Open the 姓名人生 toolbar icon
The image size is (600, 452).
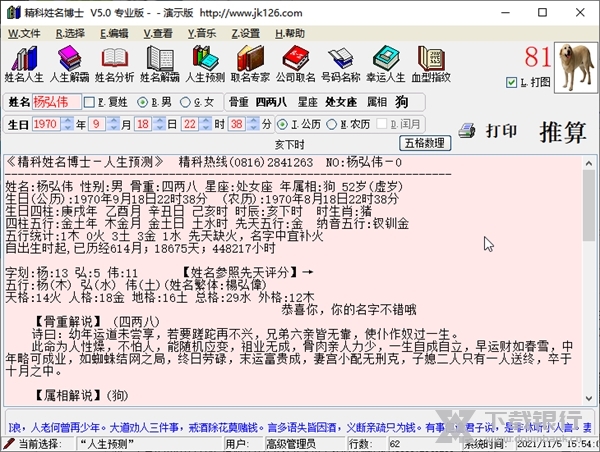coord(24,64)
